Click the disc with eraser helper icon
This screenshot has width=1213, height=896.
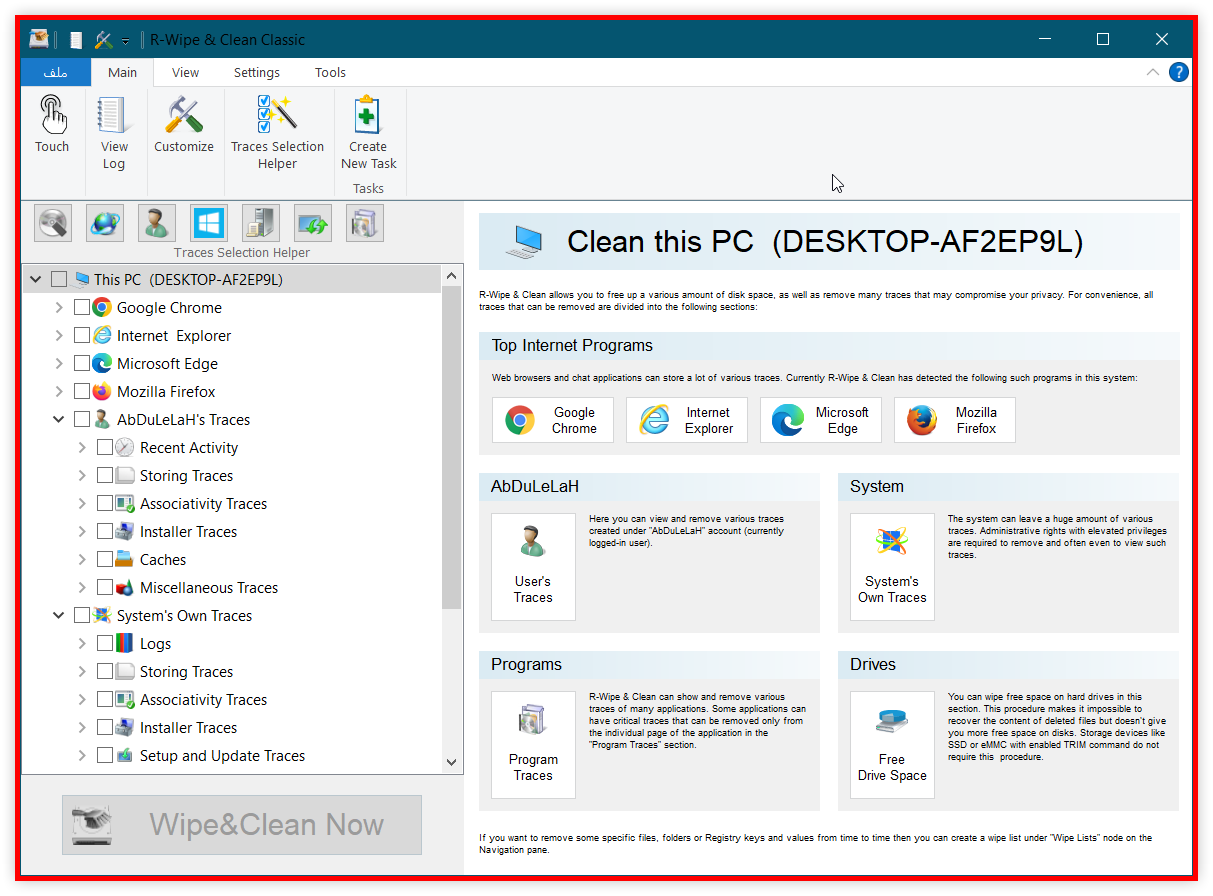(54, 223)
